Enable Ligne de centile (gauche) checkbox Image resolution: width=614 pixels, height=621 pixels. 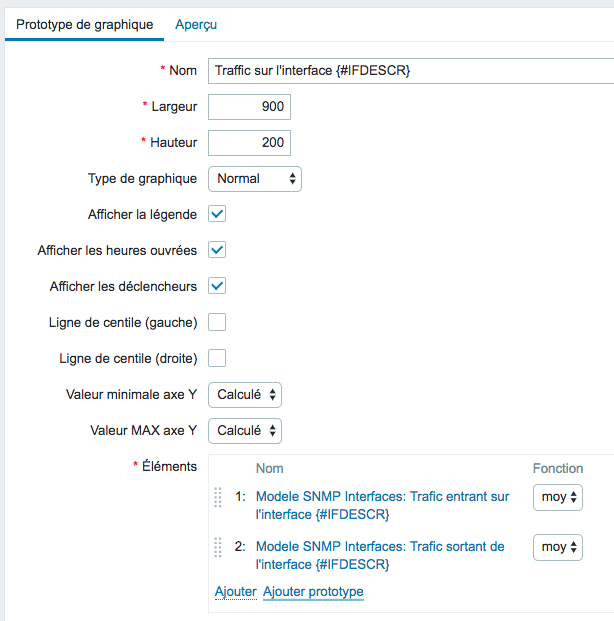tap(217, 322)
